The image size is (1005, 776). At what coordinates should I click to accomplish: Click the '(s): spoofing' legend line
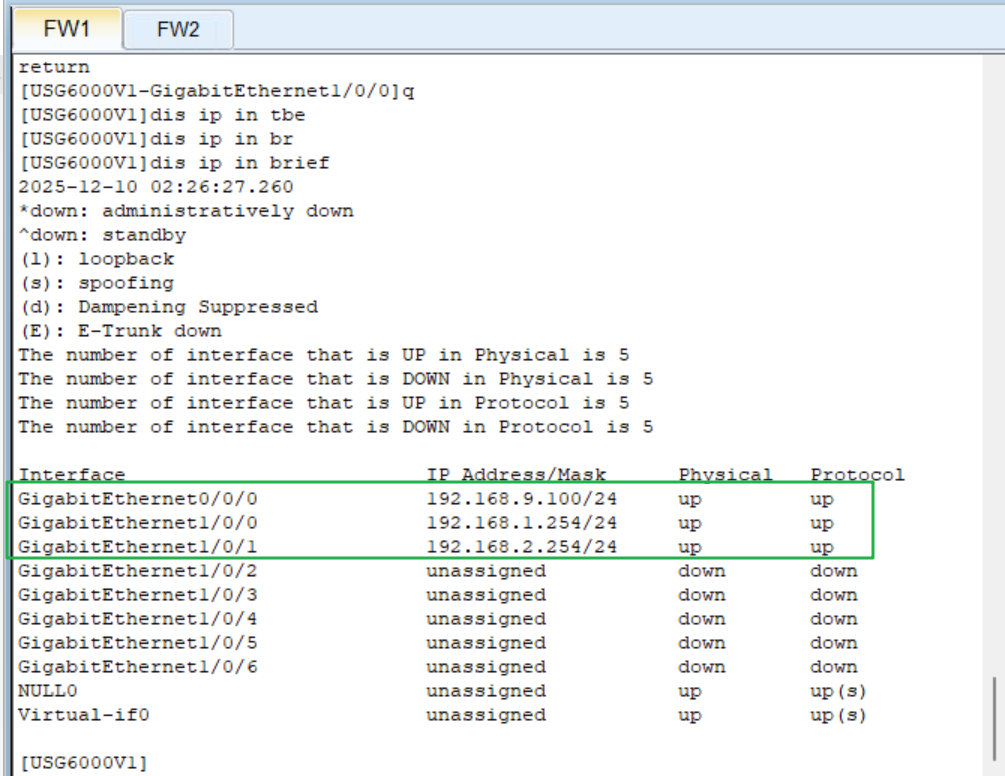coord(96,283)
